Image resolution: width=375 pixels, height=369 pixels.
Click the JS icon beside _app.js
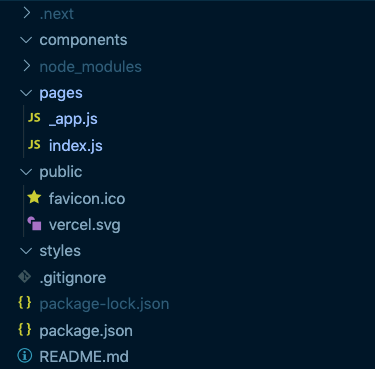(34, 118)
